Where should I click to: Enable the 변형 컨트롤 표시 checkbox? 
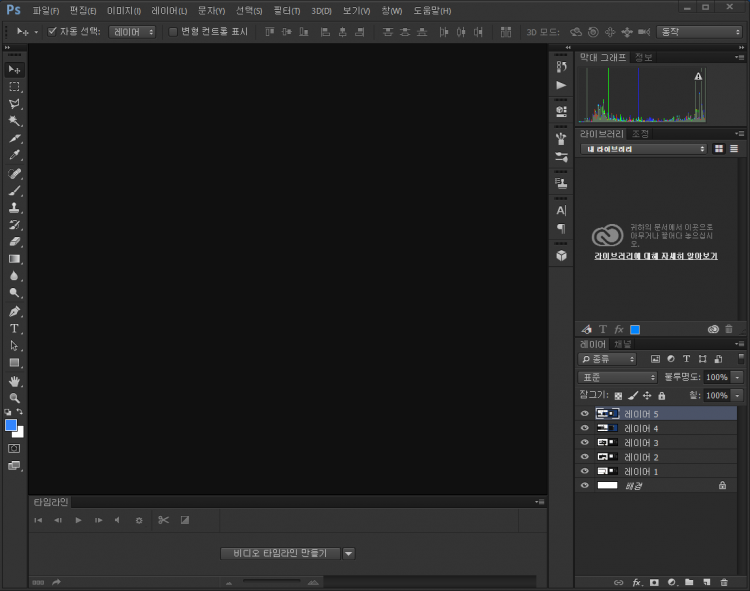pos(173,31)
